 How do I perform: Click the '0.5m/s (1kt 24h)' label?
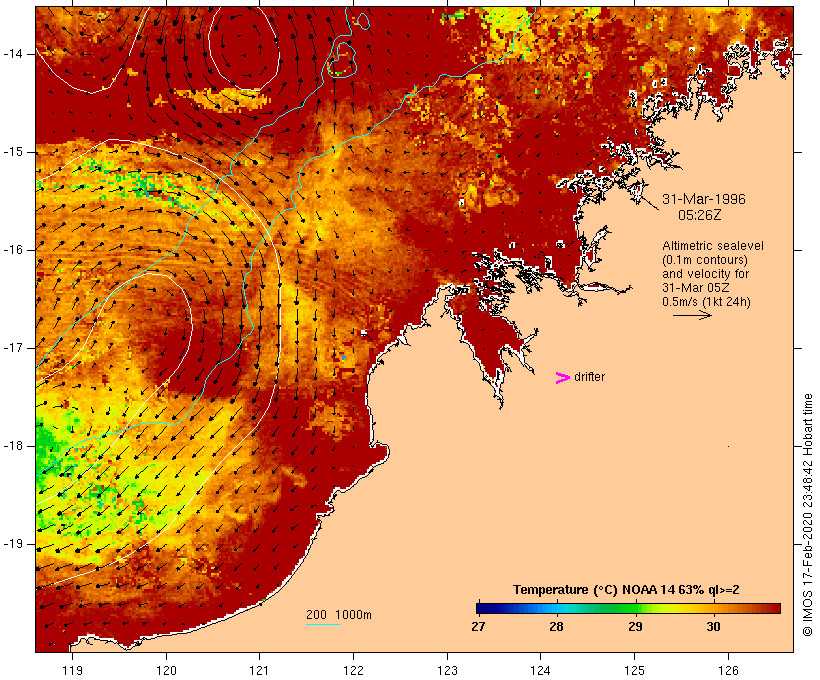pyautogui.click(x=706, y=302)
